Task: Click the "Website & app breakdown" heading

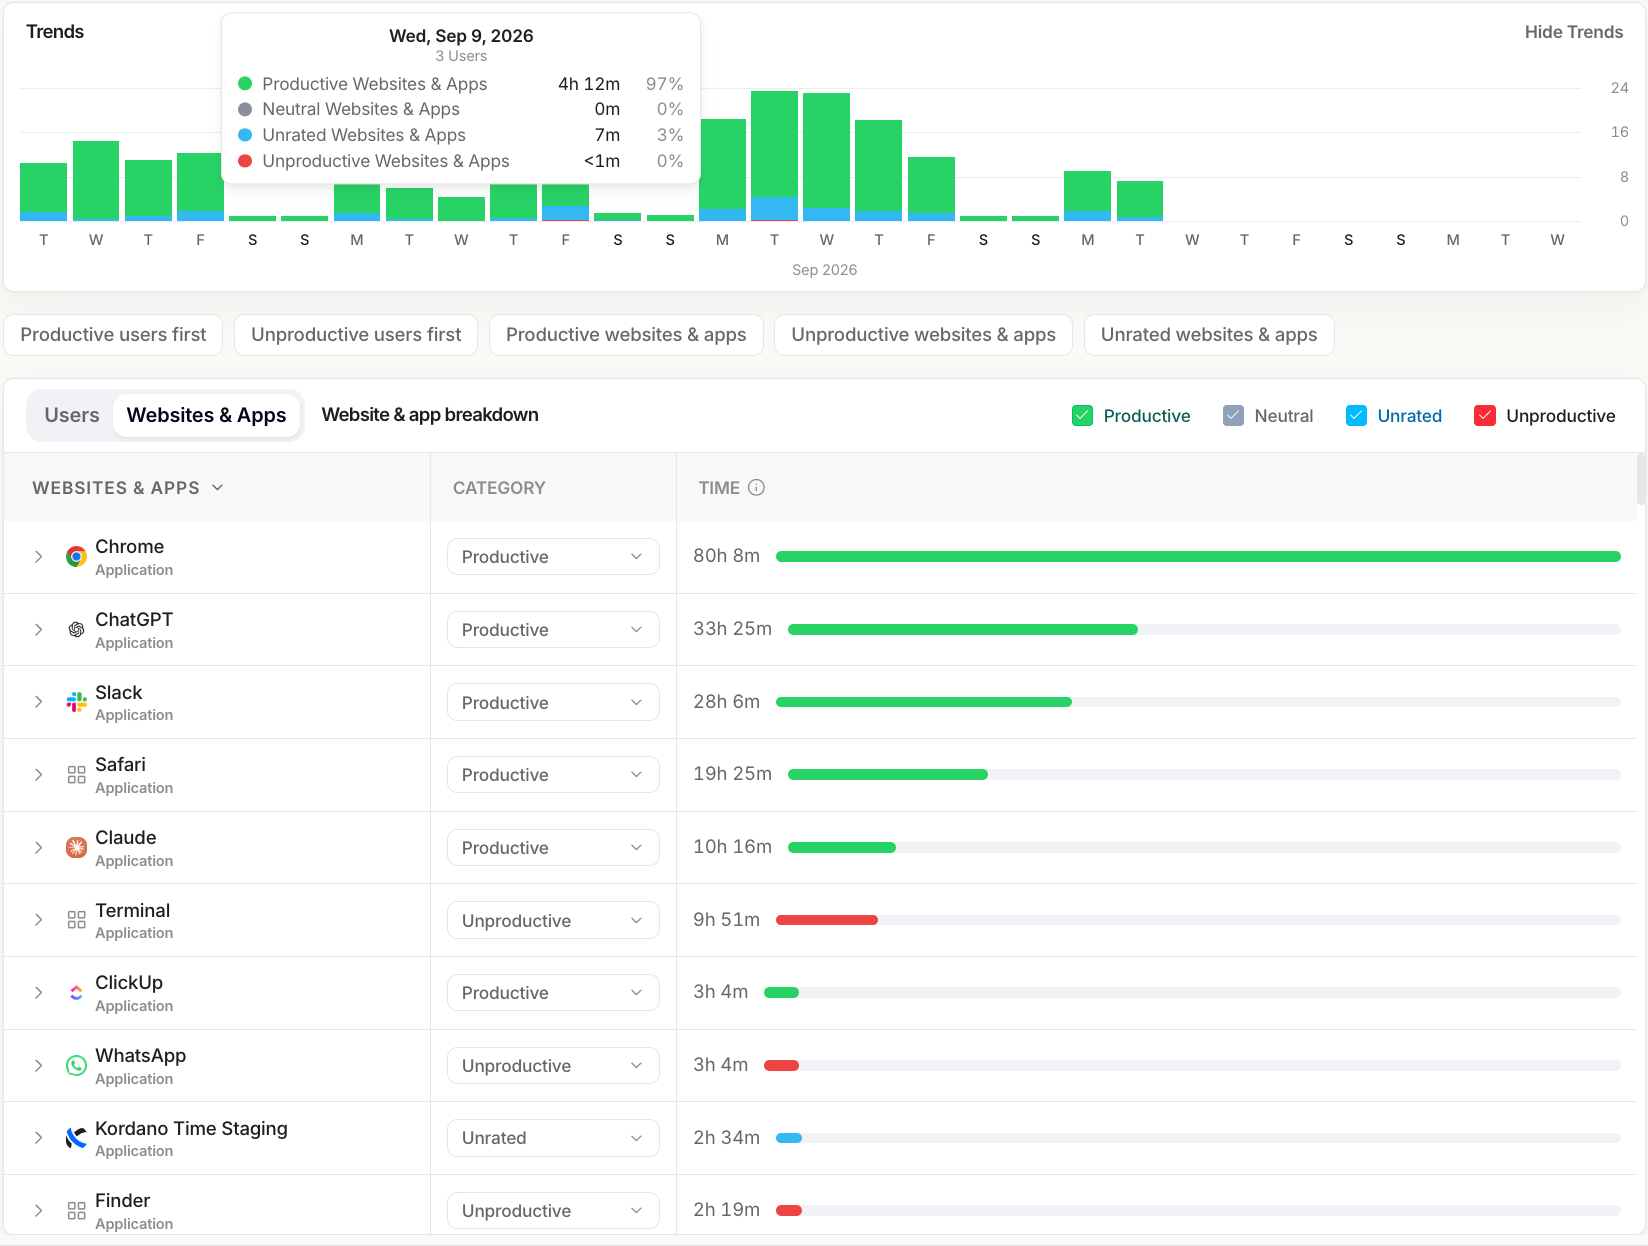Action: click(430, 415)
